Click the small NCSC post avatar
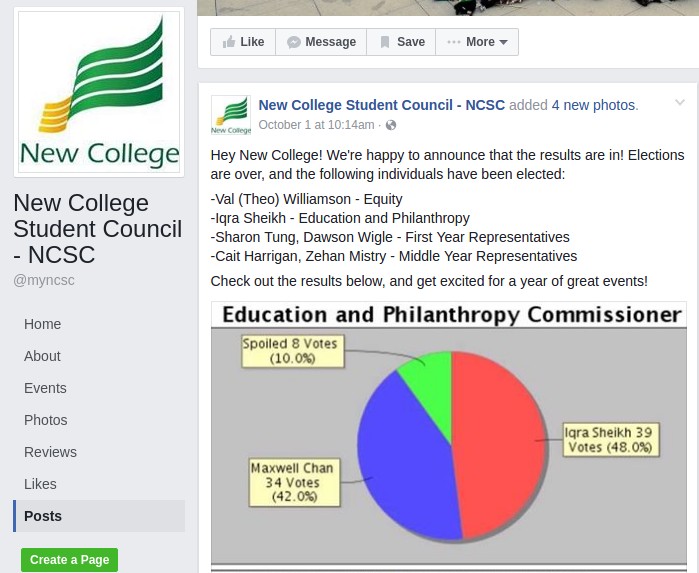The image size is (699, 573). pyautogui.click(x=231, y=115)
